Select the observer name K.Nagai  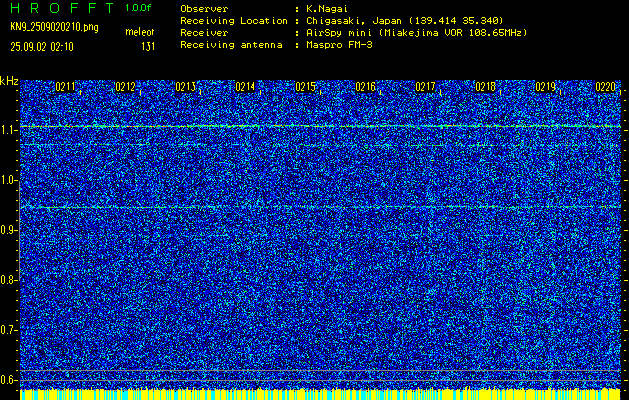click(x=327, y=9)
